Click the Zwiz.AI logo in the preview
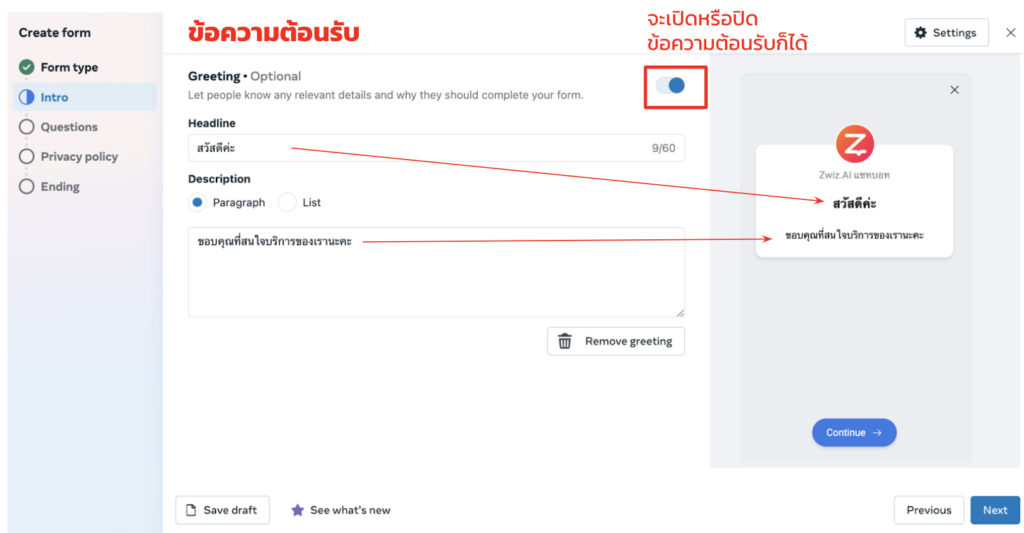This screenshot has width=1024, height=533. (854, 144)
